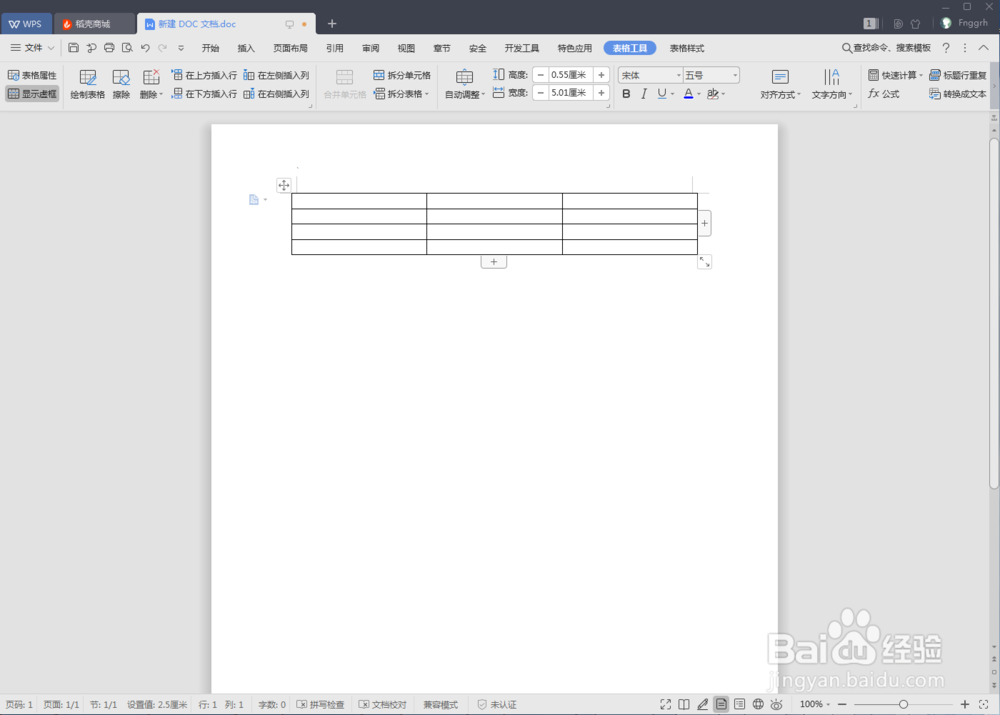Click the table move handle icon
The height and width of the screenshot is (715, 1000).
pyautogui.click(x=284, y=185)
